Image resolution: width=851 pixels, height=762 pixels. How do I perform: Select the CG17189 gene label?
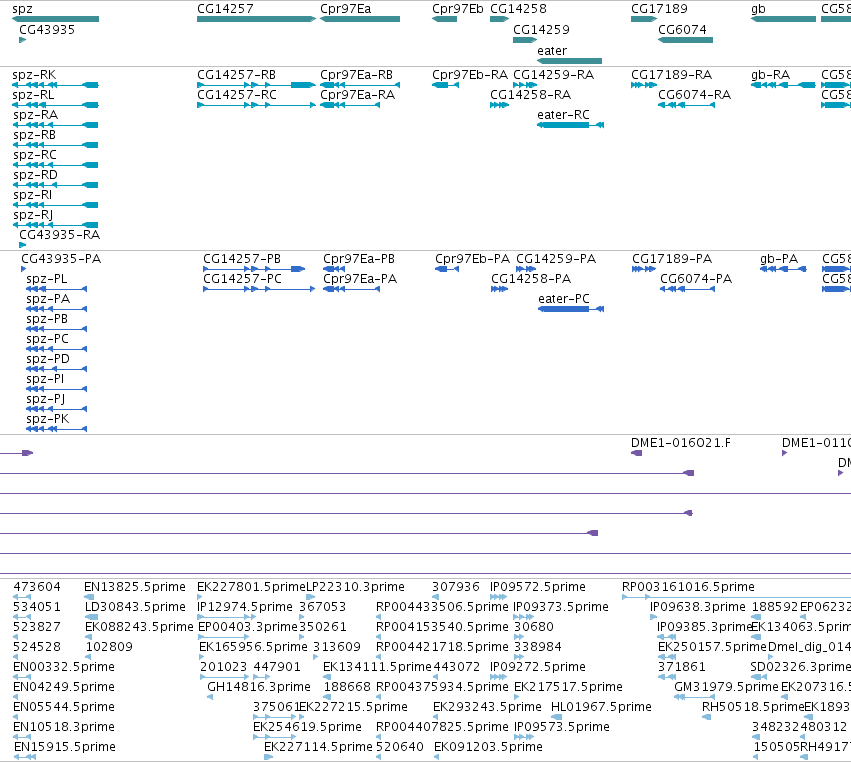pos(659,9)
